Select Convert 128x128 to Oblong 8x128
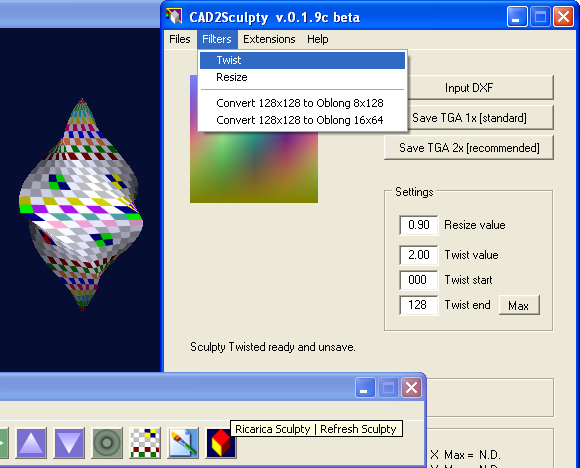The image size is (580, 468). 302,103
